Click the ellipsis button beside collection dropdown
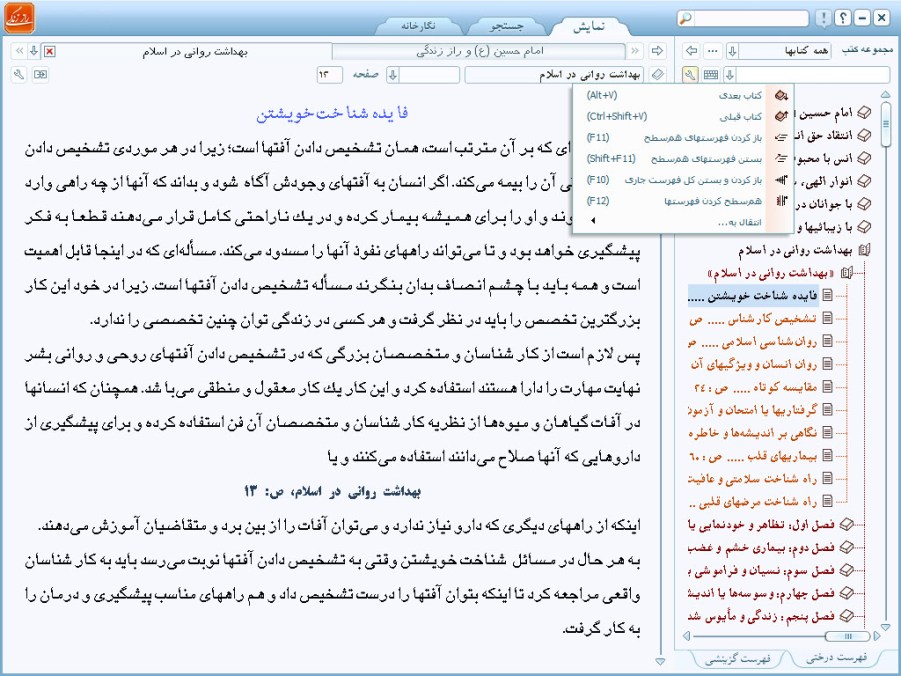The image size is (901, 676). click(x=713, y=51)
